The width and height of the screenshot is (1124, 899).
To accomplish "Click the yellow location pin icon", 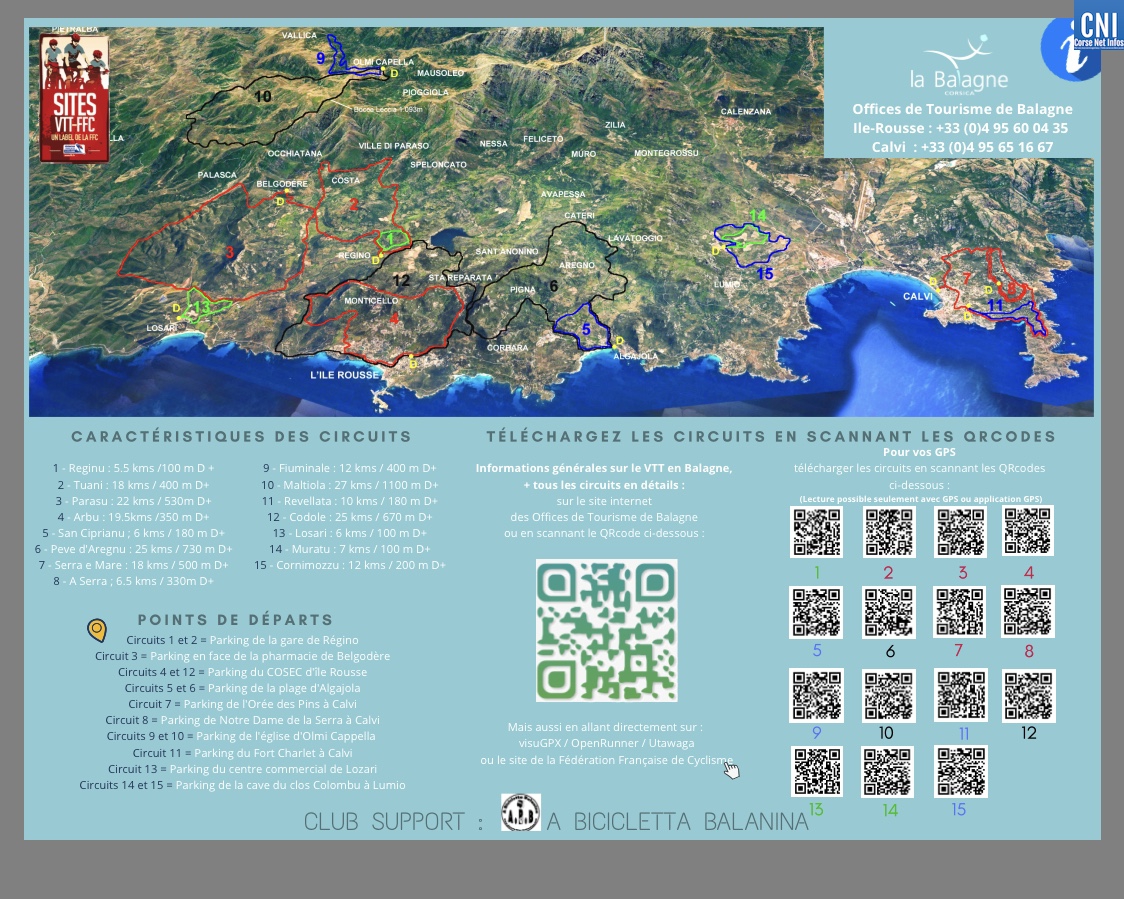I will (x=97, y=629).
